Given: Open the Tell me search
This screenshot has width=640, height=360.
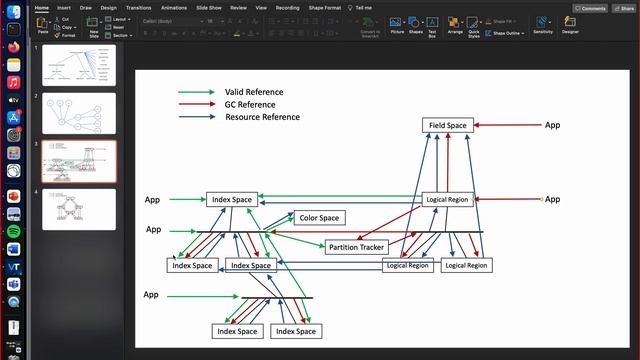Looking at the screenshot, I should (360, 8).
